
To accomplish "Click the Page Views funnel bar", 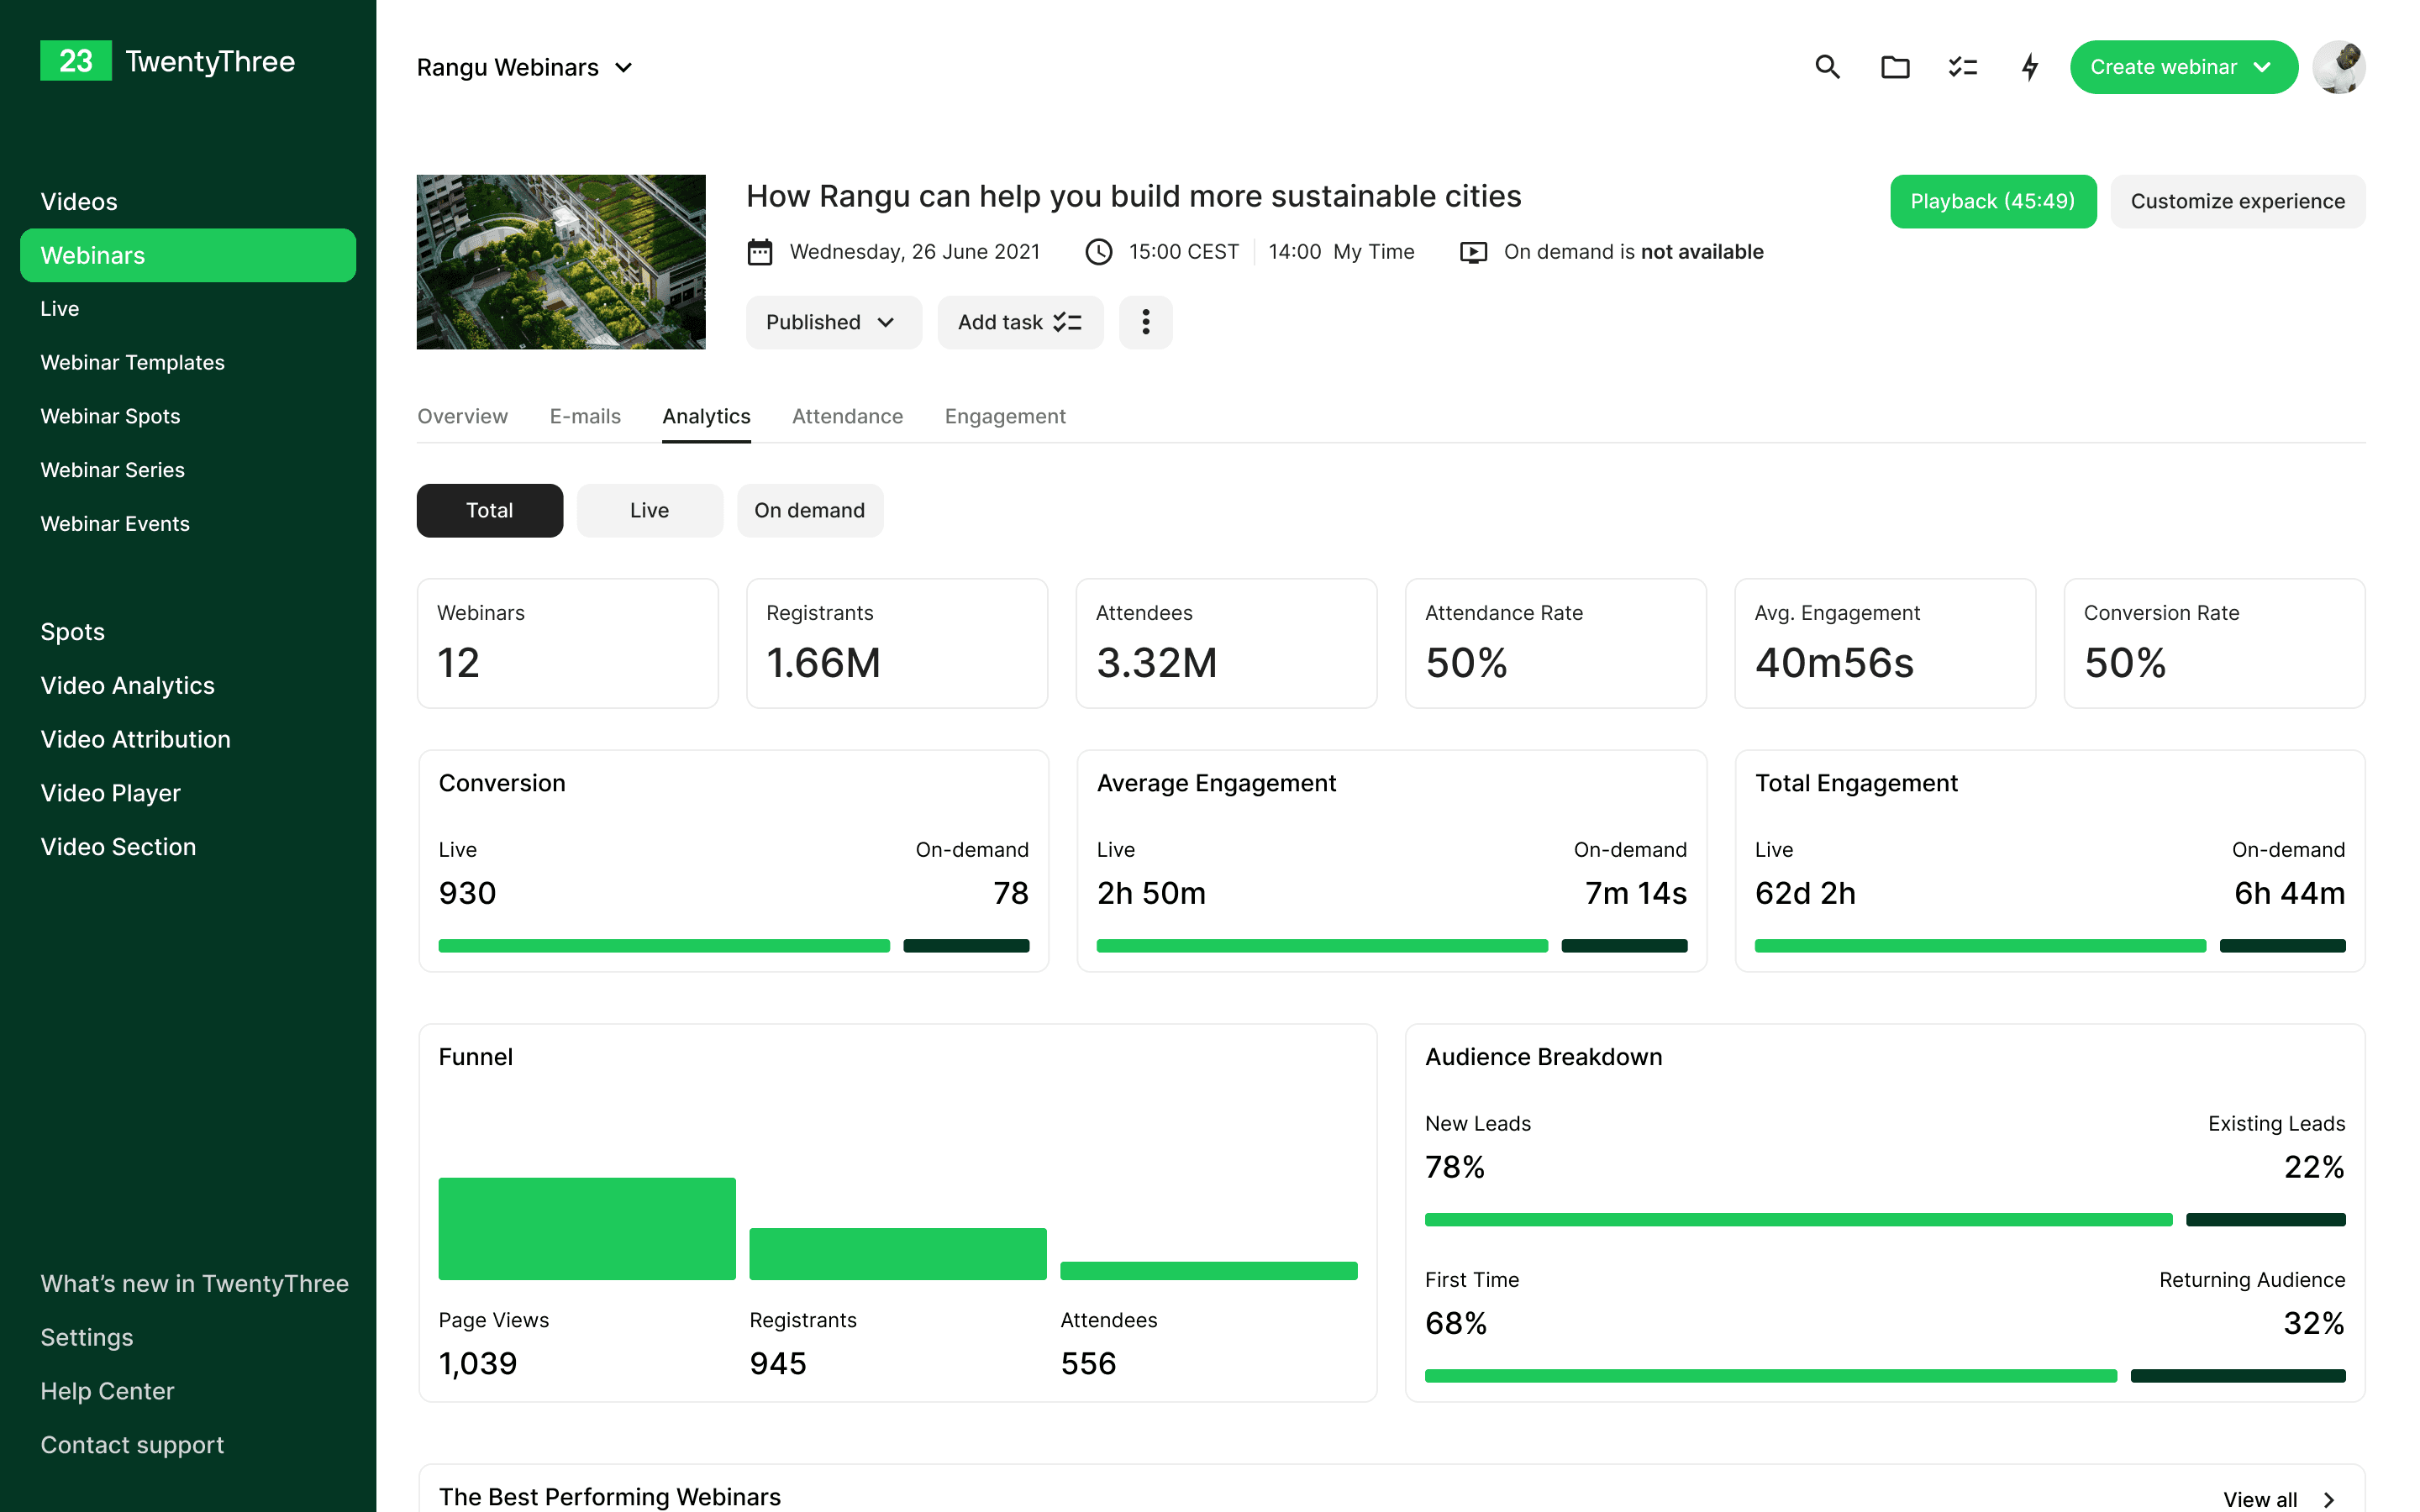I will click(x=587, y=1228).
